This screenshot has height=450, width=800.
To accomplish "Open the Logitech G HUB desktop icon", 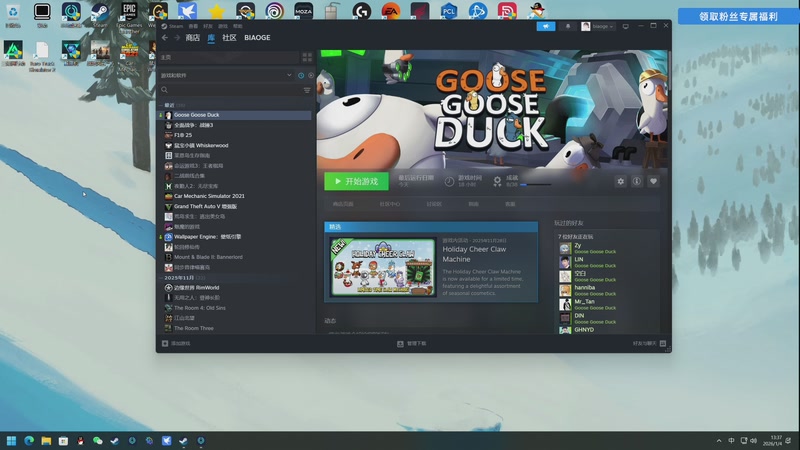I will coord(362,11).
